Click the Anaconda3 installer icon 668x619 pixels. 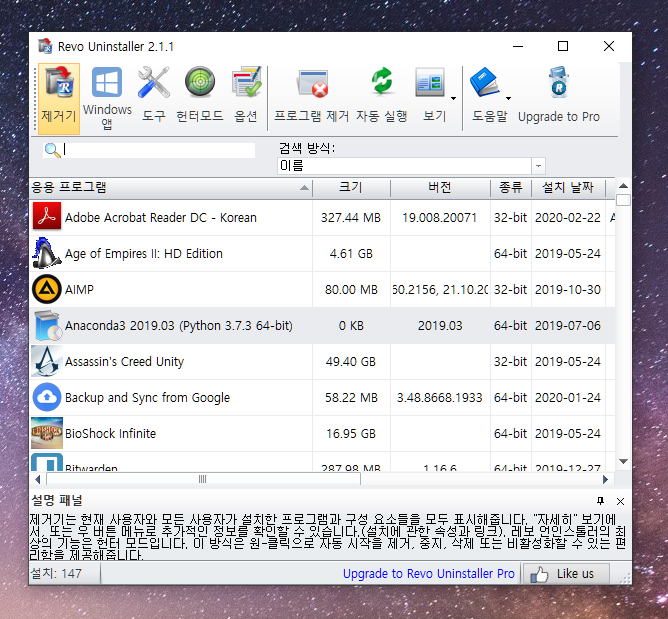point(47,325)
